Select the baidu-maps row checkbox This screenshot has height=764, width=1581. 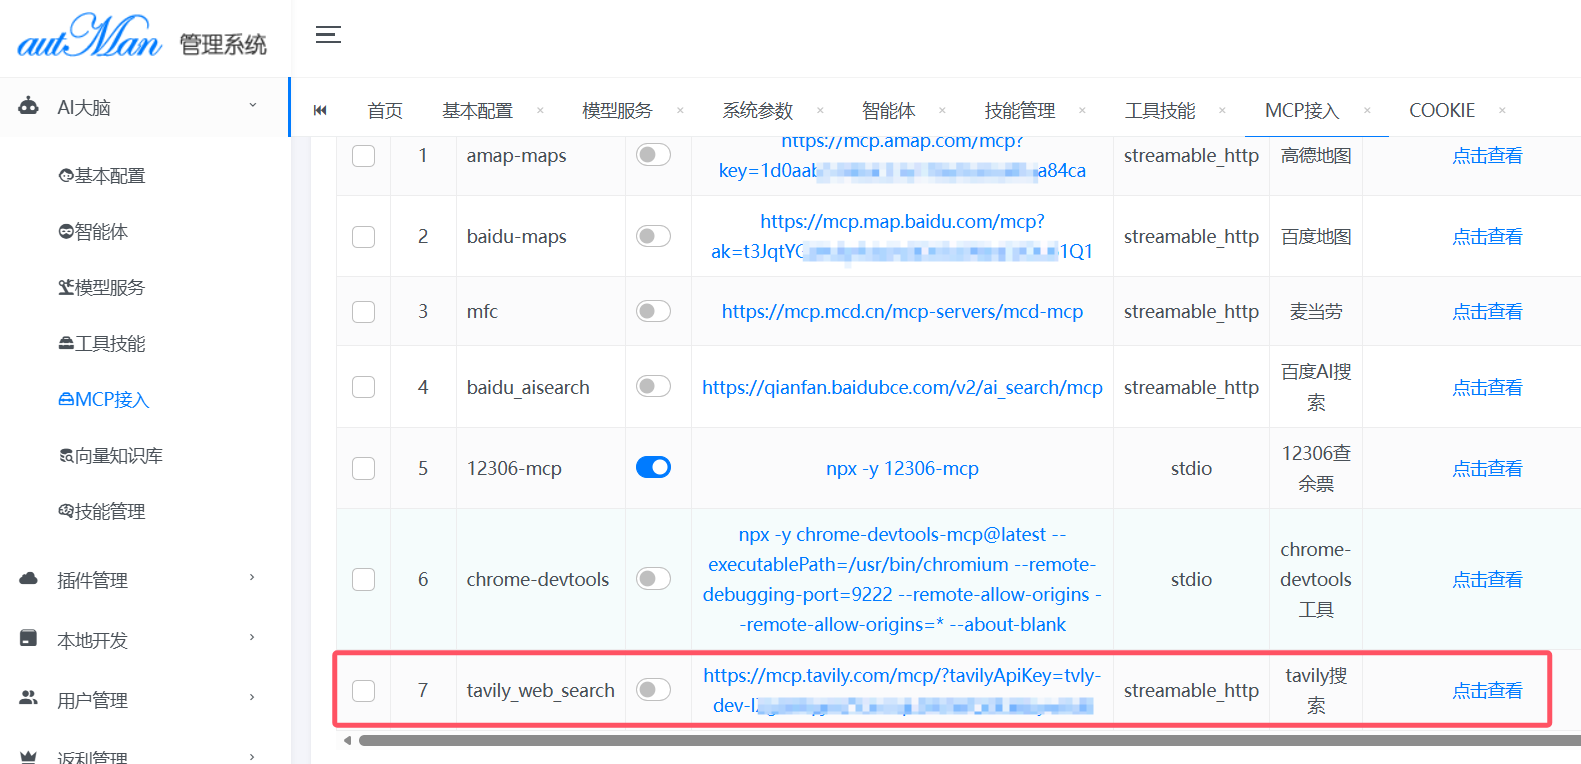[x=364, y=237]
